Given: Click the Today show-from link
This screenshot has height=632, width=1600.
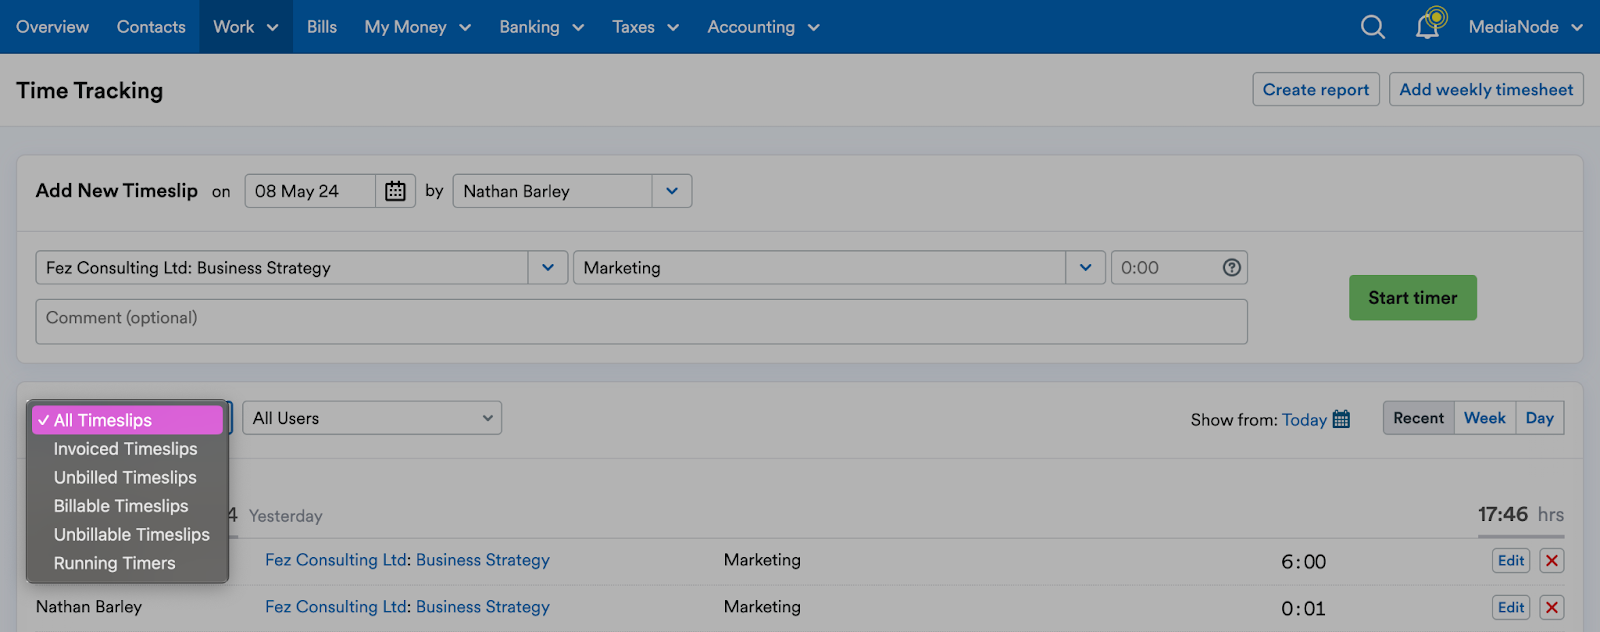Looking at the screenshot, I should click(x=1304, y=420).
